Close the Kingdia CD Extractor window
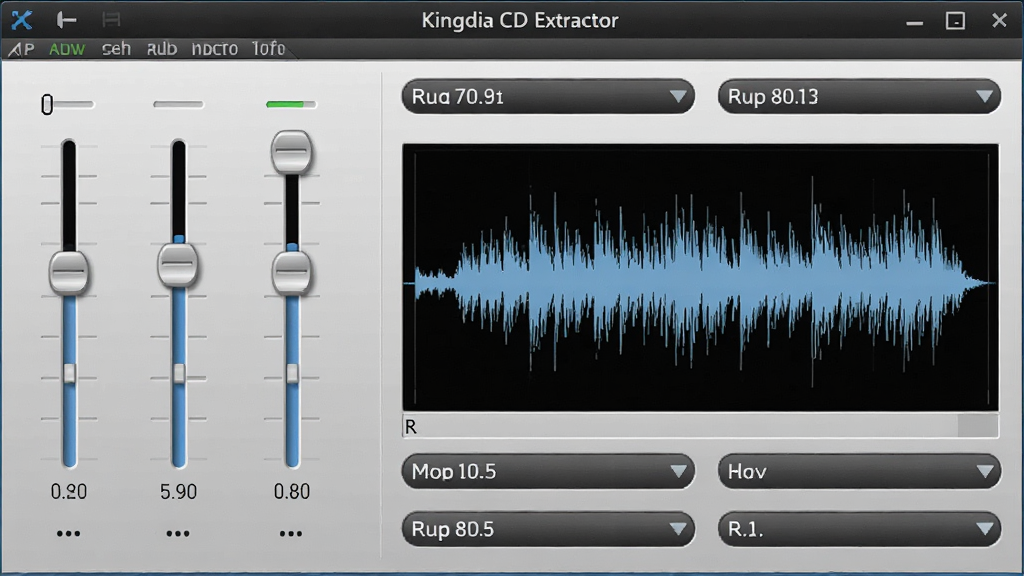The image size is (1024, 576). [999, 21]
